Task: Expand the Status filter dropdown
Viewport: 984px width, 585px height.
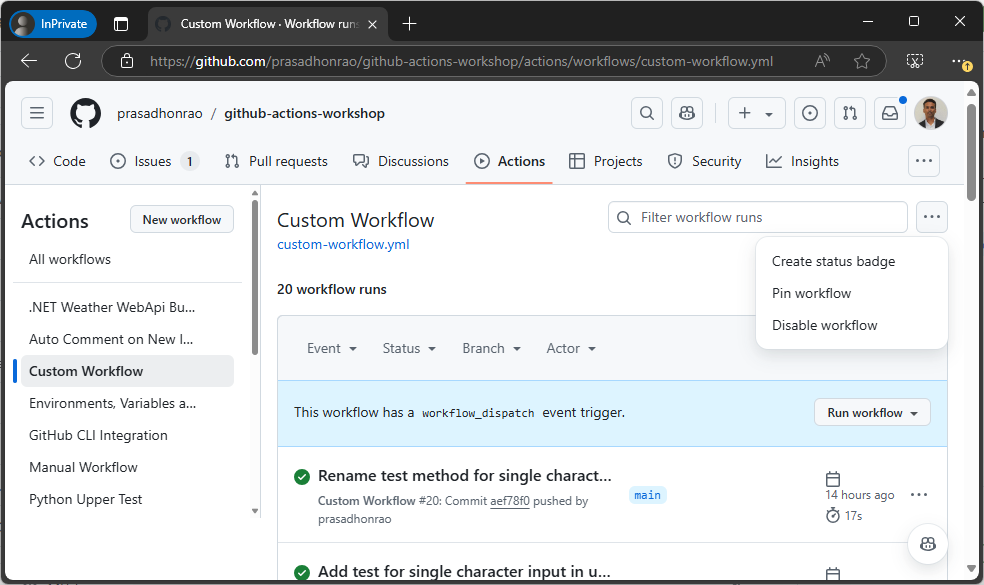Action: point(409,348)
